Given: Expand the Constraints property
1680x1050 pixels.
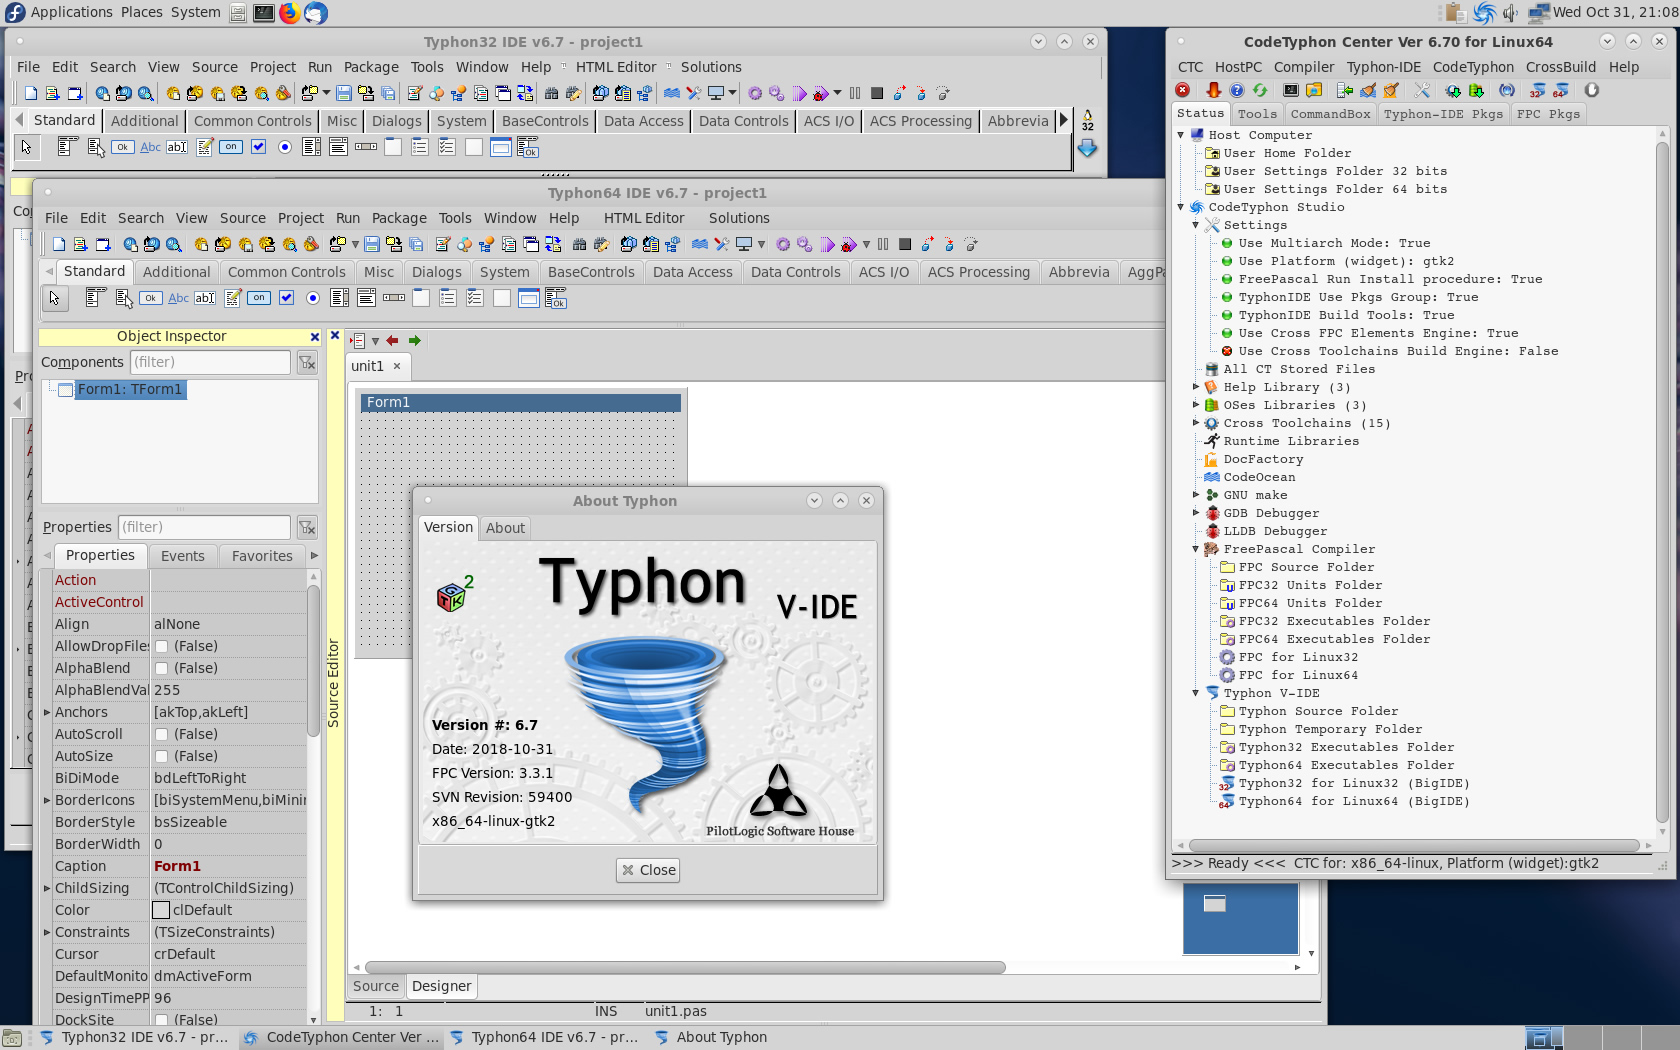Looking at the screenshot, I should tap(47, 932).
